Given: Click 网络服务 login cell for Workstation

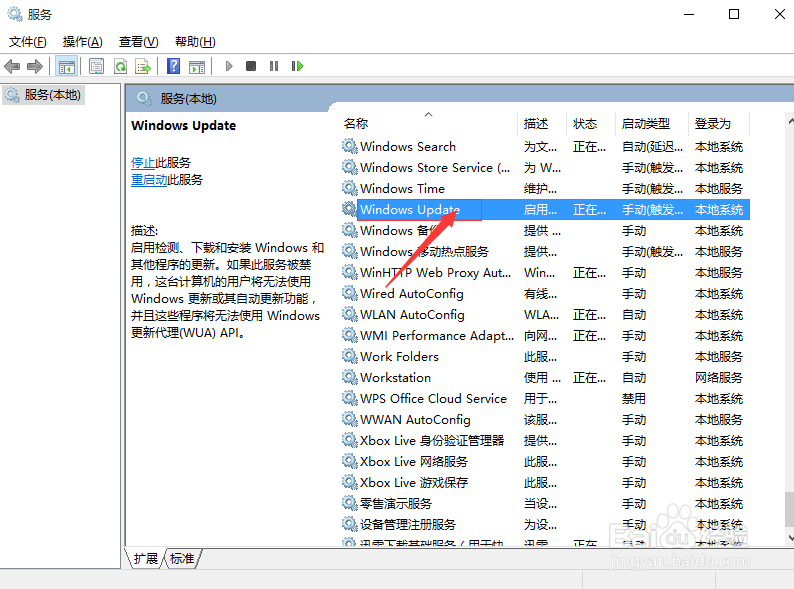Looking at the screenshot, I should [x=719, y=378].
